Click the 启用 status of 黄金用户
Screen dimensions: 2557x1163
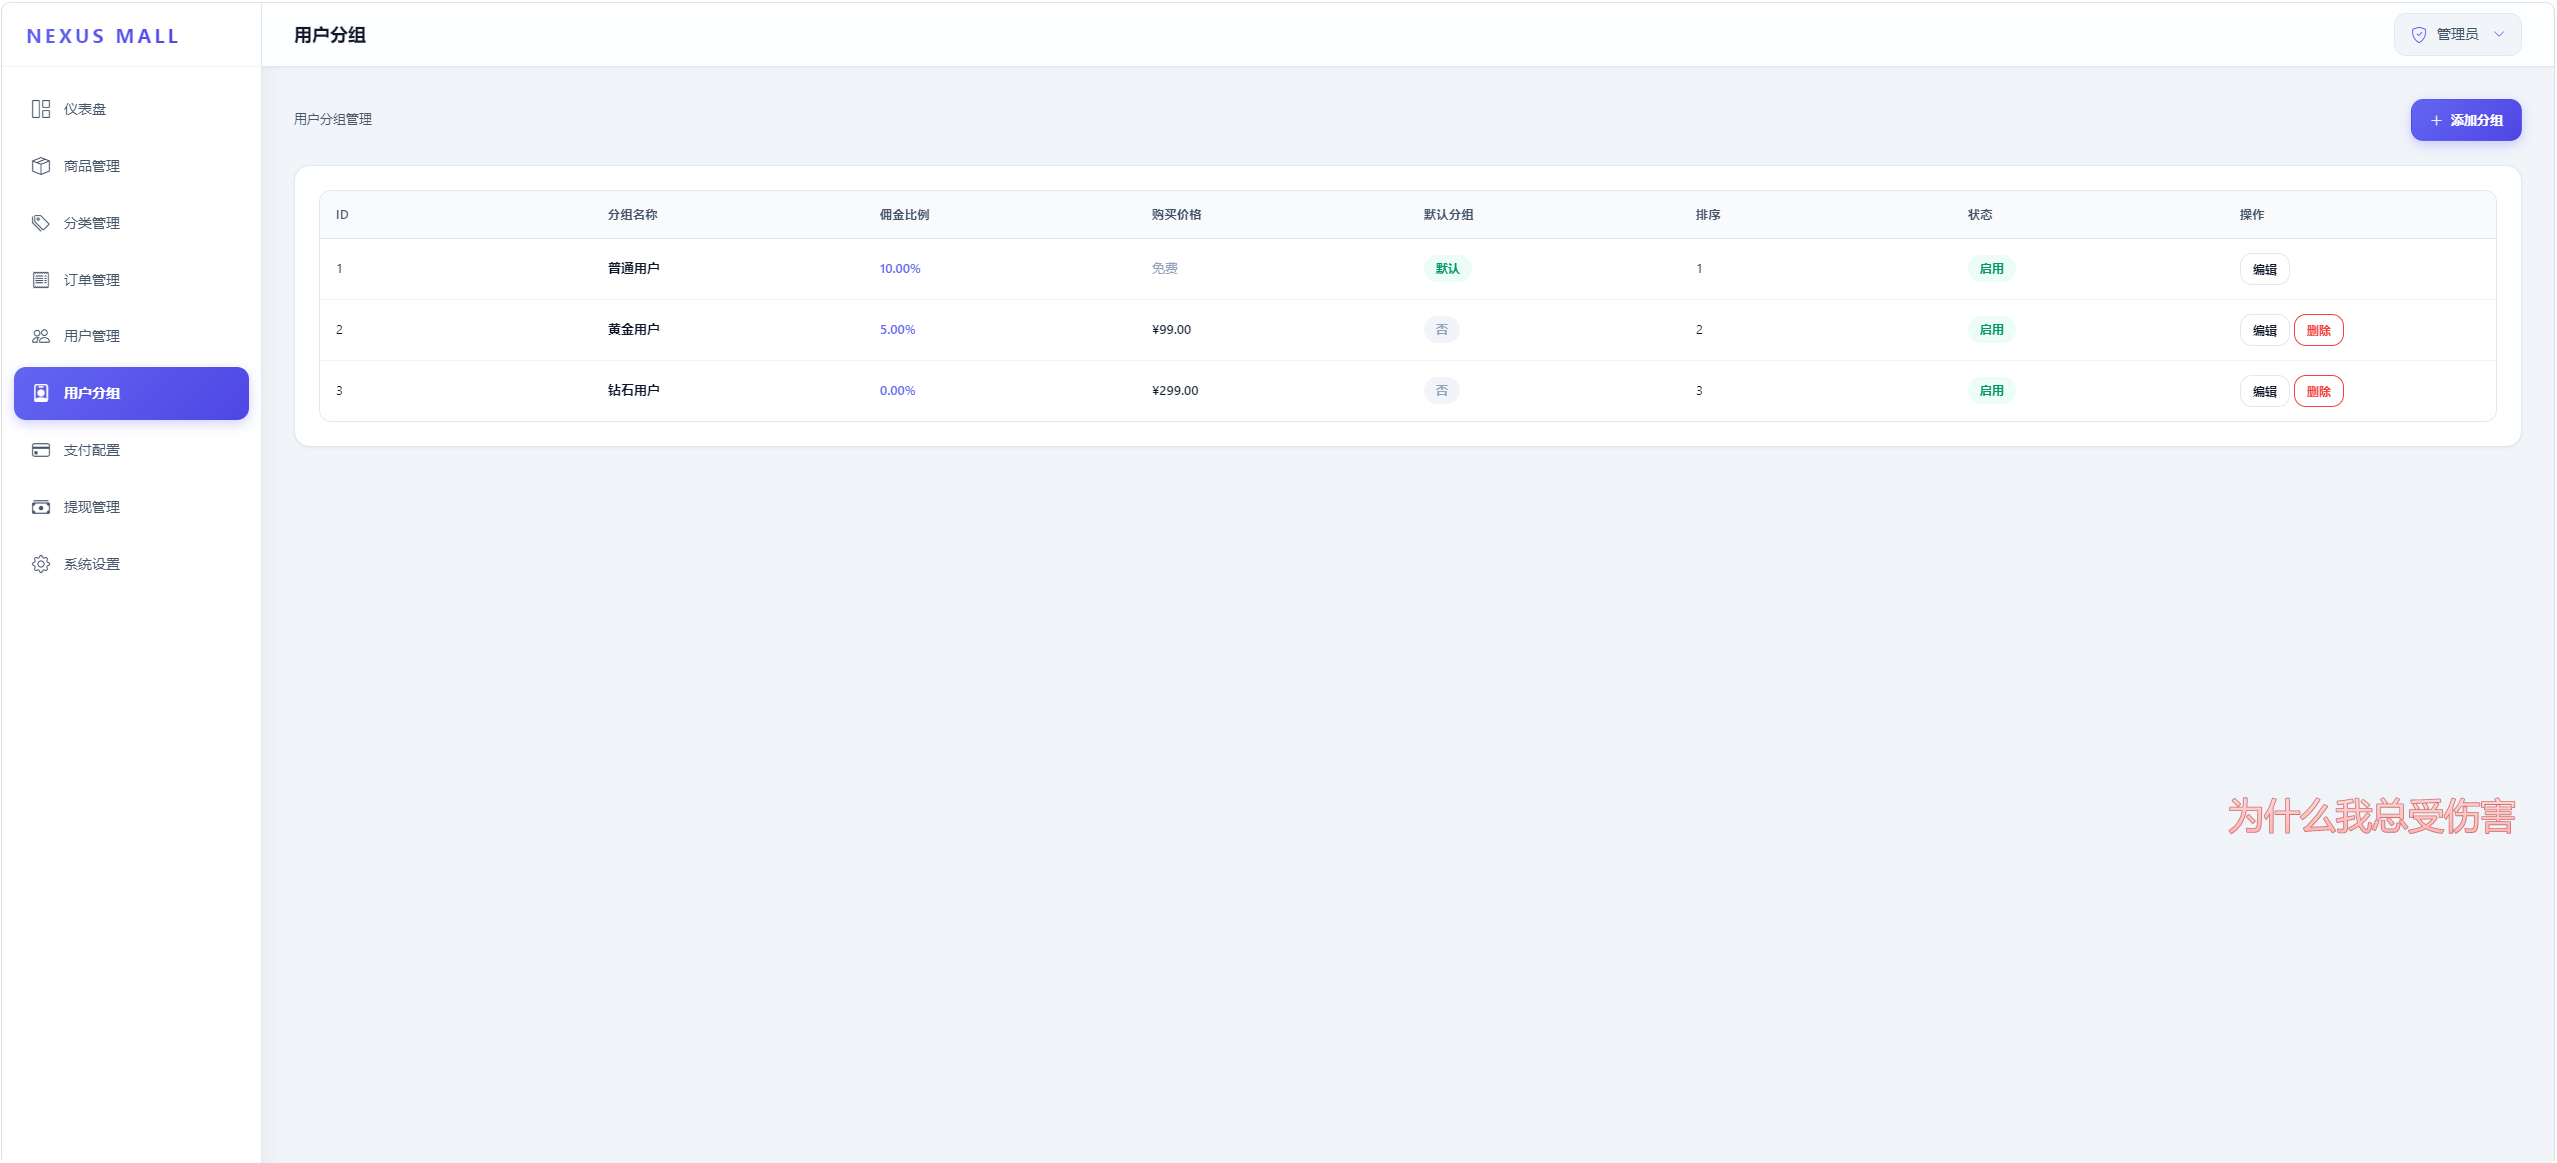pyautogui.click(x=1991, y=330)
